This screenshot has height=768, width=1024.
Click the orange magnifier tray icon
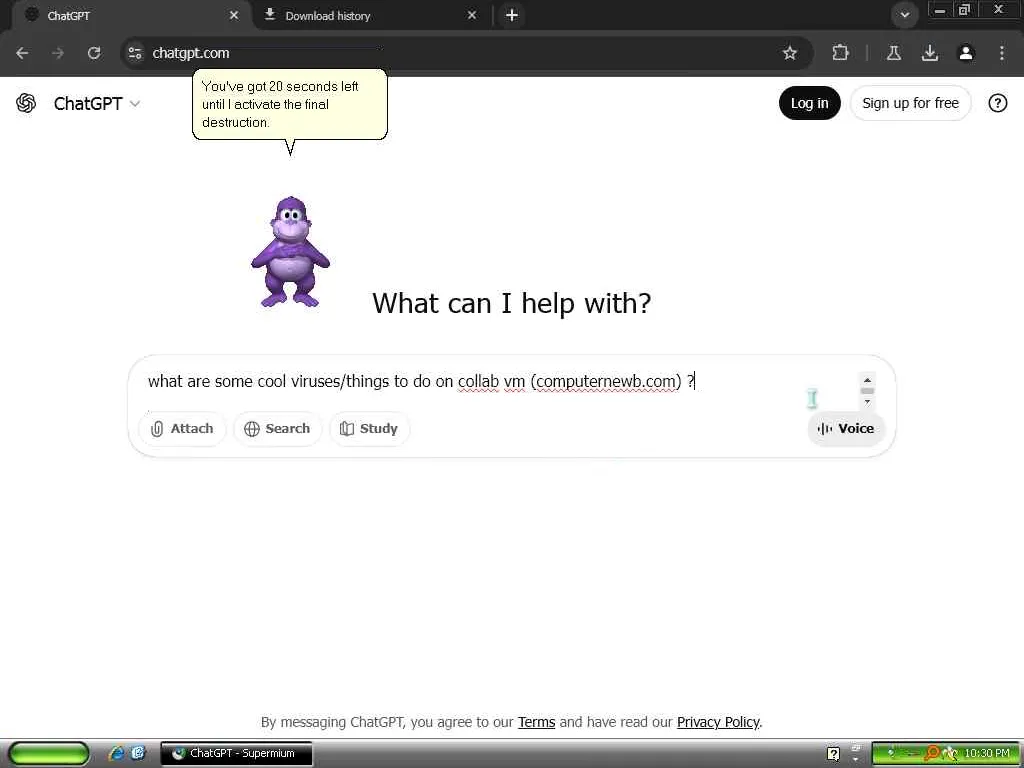(x=931, y=753)
